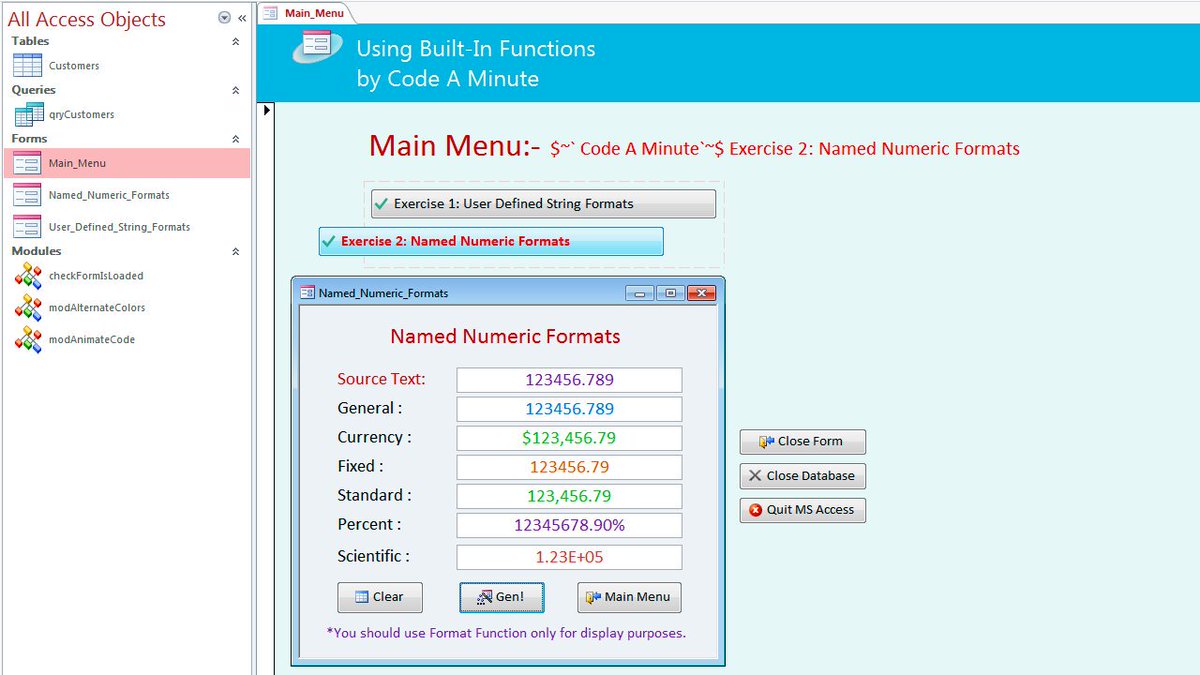This screenshot has width=1200, height=675.
Task: Click the Close Form button
Action: (803, 441)
